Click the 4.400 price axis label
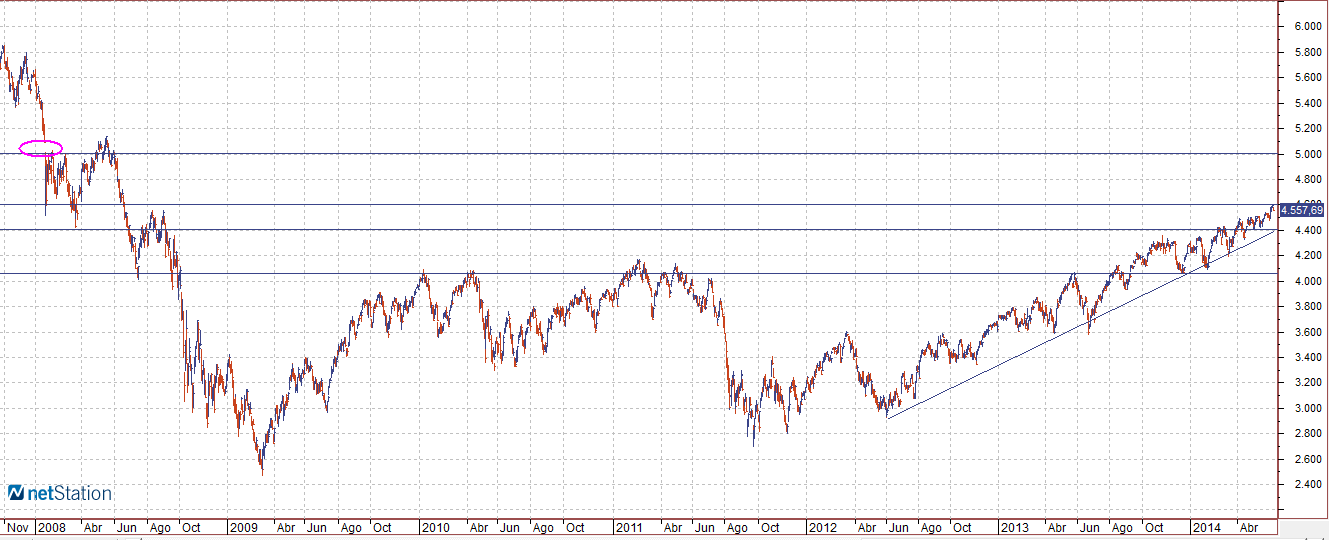The image size is (1329, 540). pos(1308,230)
